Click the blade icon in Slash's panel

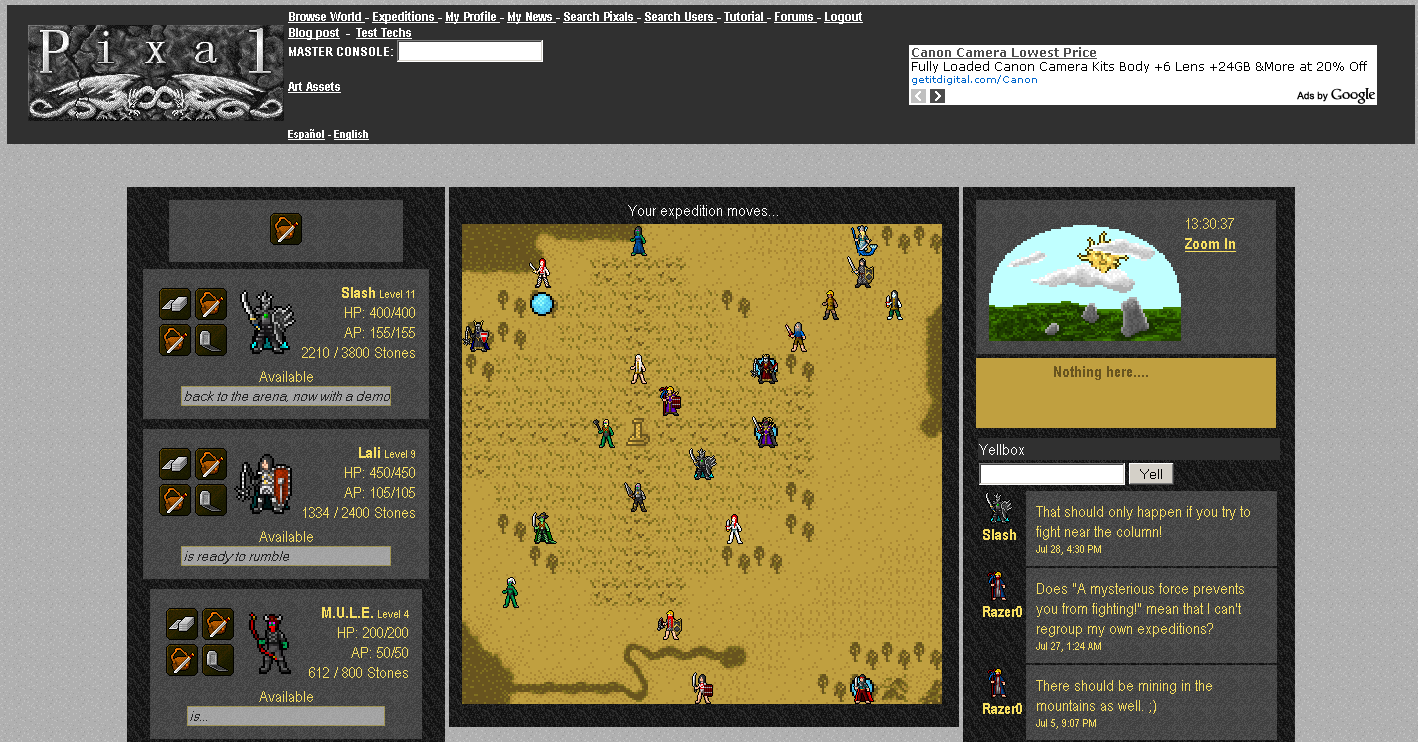[211, 340]
